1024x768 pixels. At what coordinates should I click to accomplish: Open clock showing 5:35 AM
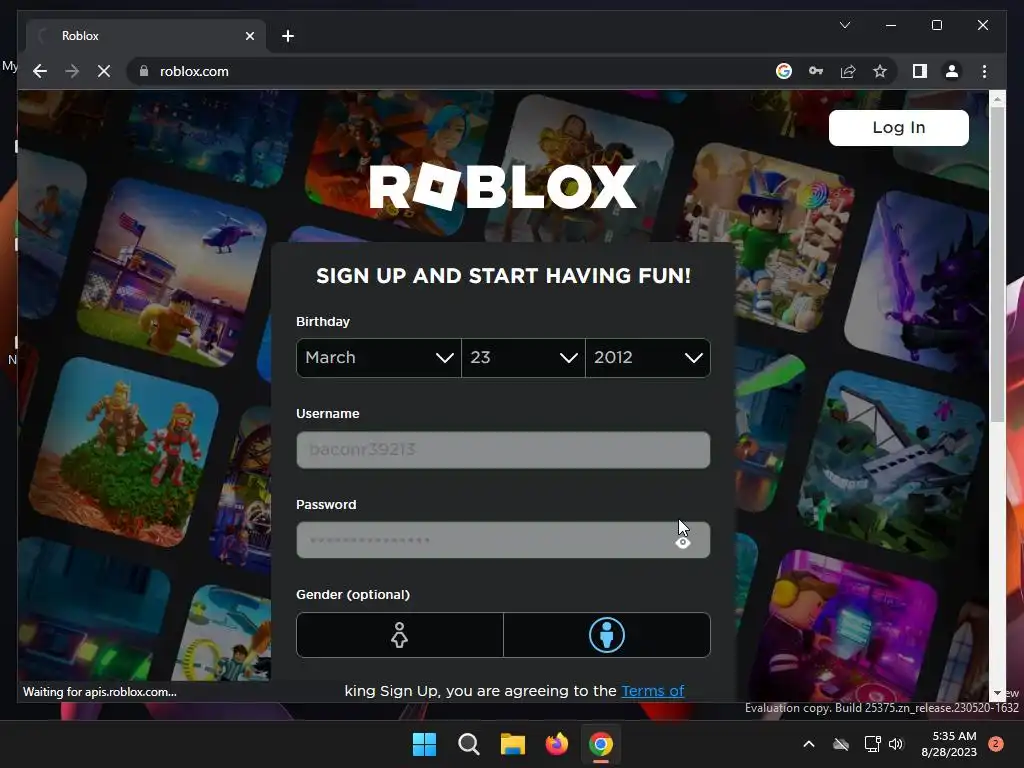tap(949, 744)
